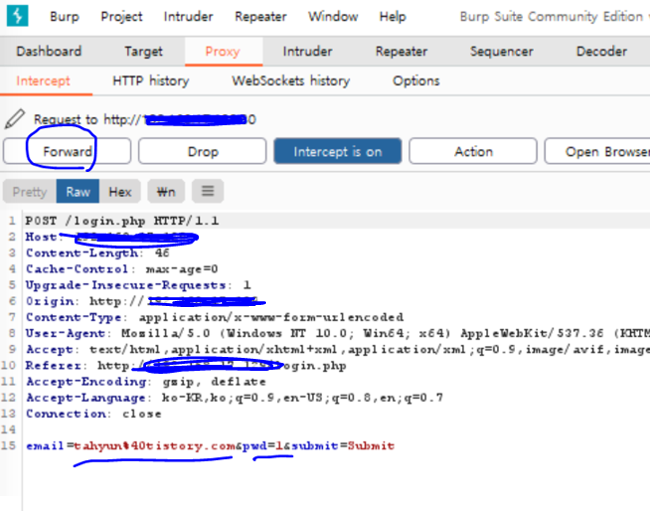Switch to the Dashboard tab
The width and height of the screenshot is (650, 511).
click(49, 51)
